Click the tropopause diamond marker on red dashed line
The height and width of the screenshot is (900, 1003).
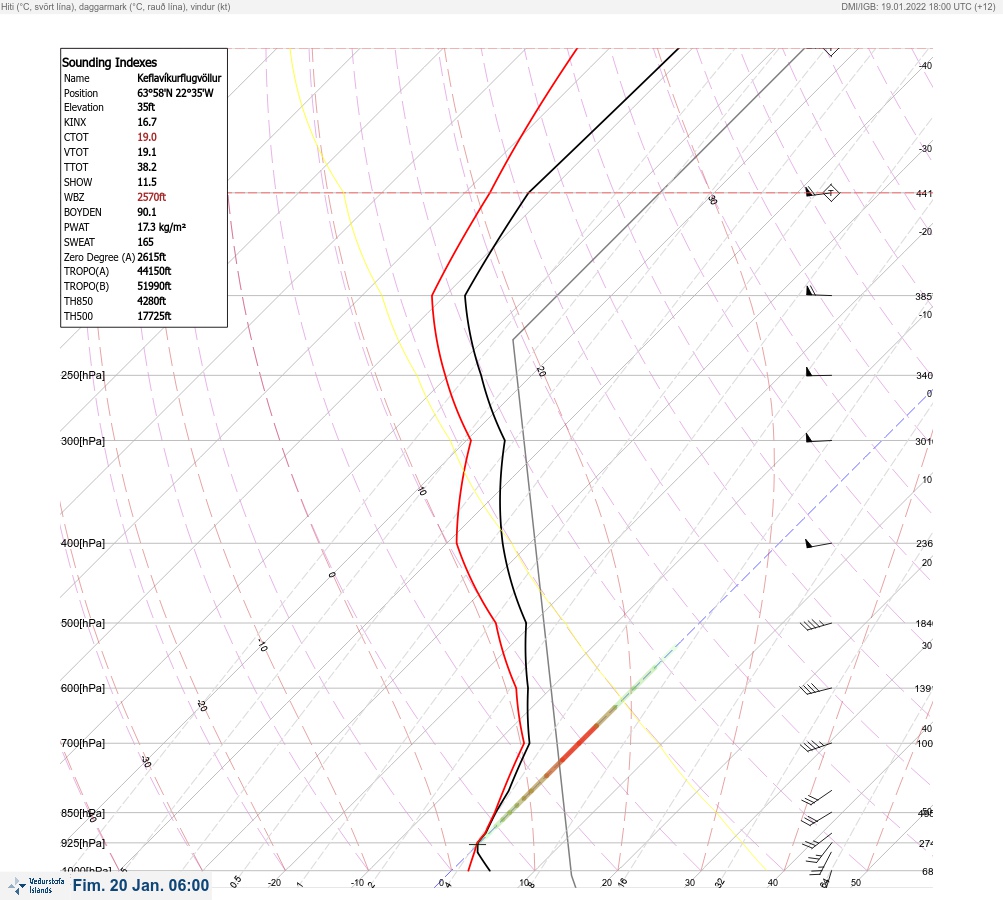tap(830, 193)
